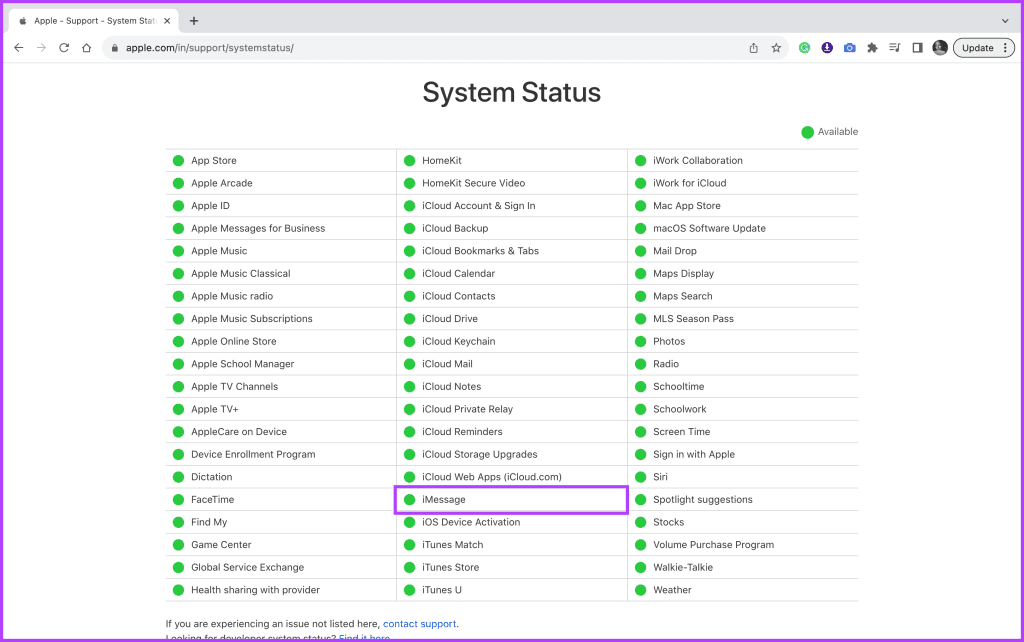The width and height of the screenshot is (1024, 642).
Task: Select the Dictation status entry
Action: 212,477
